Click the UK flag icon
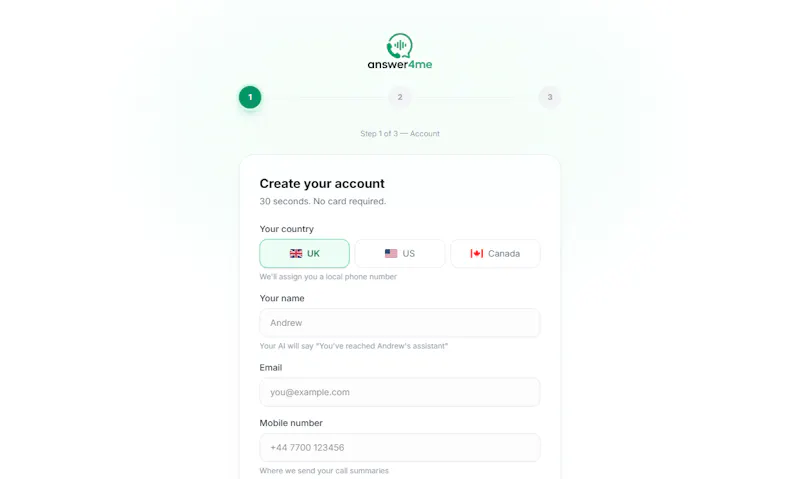 coord(296,254)
